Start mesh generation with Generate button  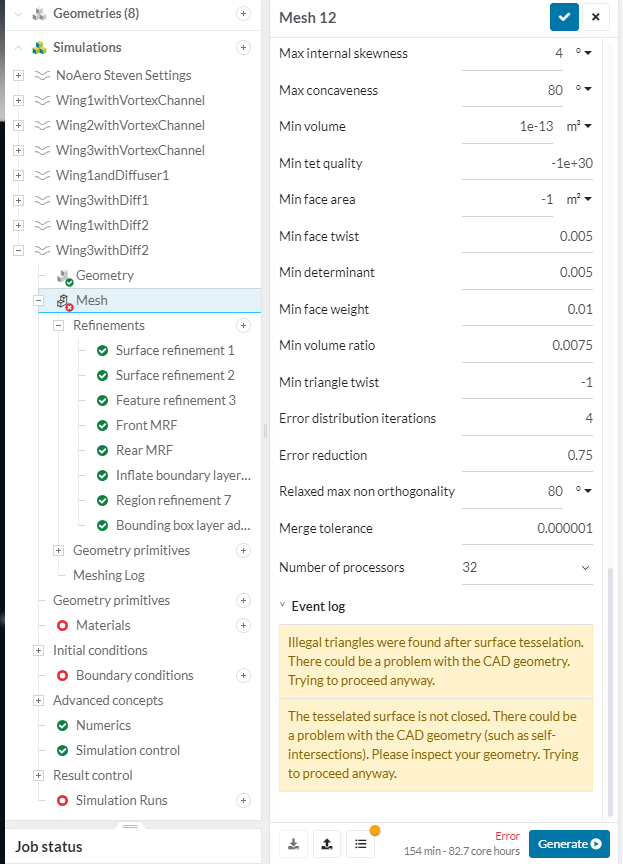(x=569, y=844)
